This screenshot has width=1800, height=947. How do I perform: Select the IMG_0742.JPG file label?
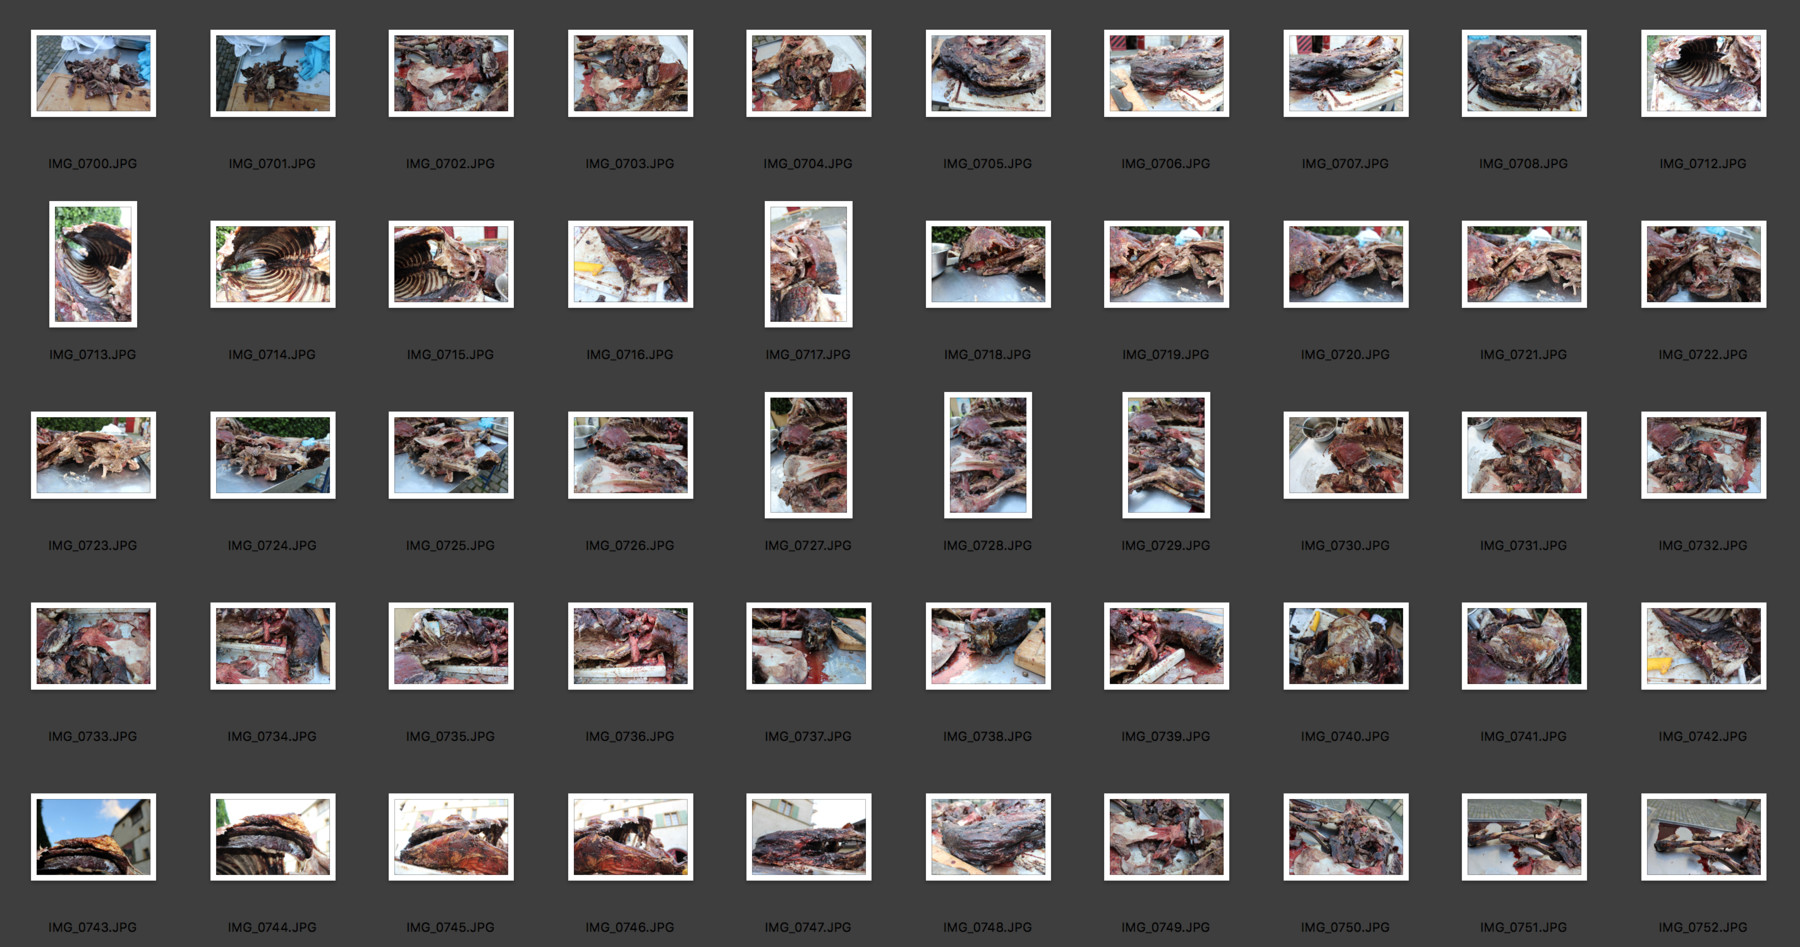[1703, 736]
